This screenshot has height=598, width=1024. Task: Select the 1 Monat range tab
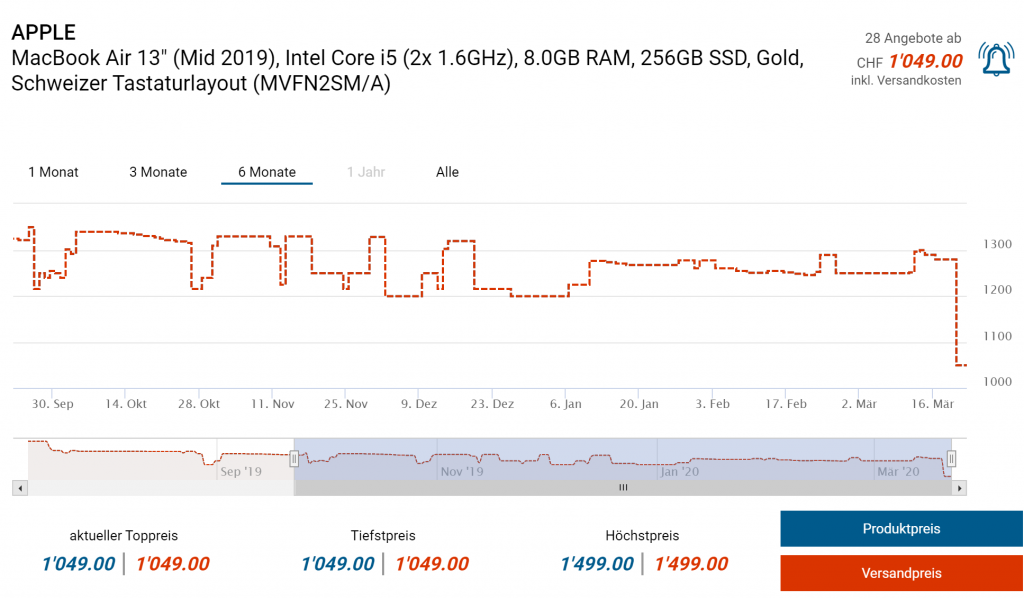point(53,172)
